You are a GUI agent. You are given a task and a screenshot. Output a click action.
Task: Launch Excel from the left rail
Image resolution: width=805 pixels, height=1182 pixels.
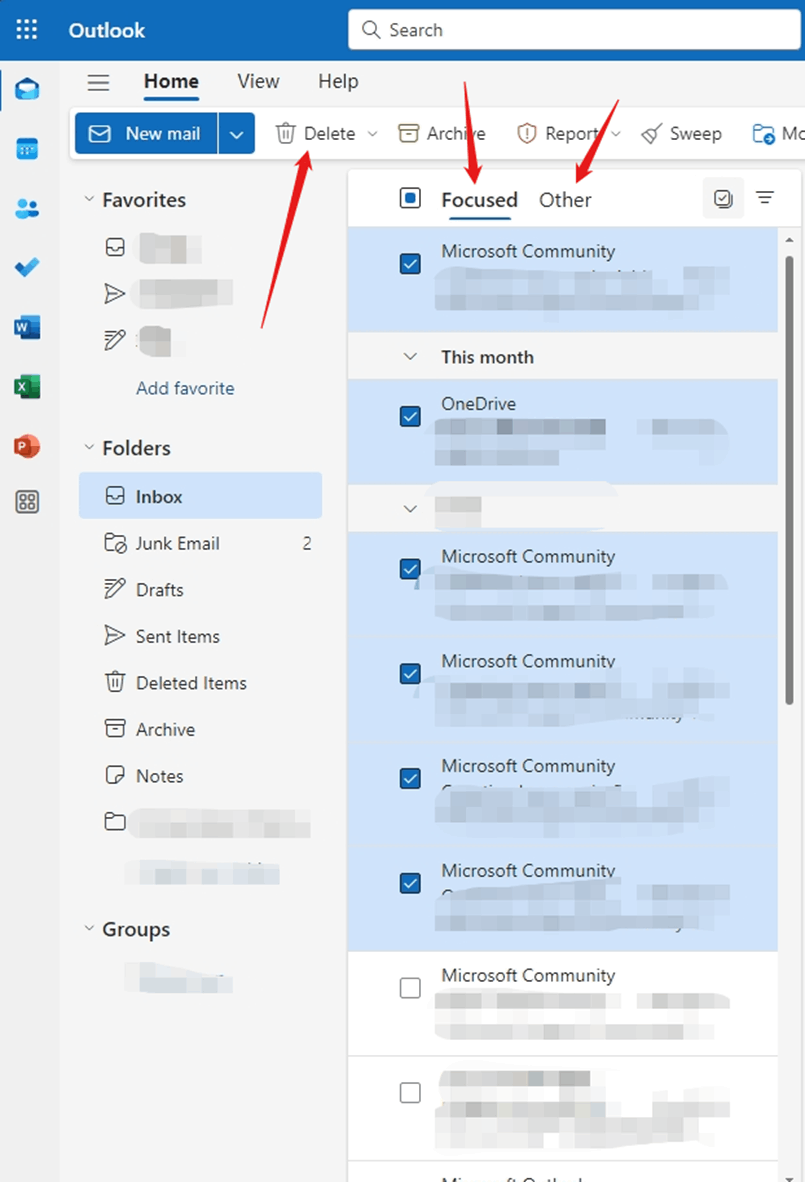[x=27, y=387]
